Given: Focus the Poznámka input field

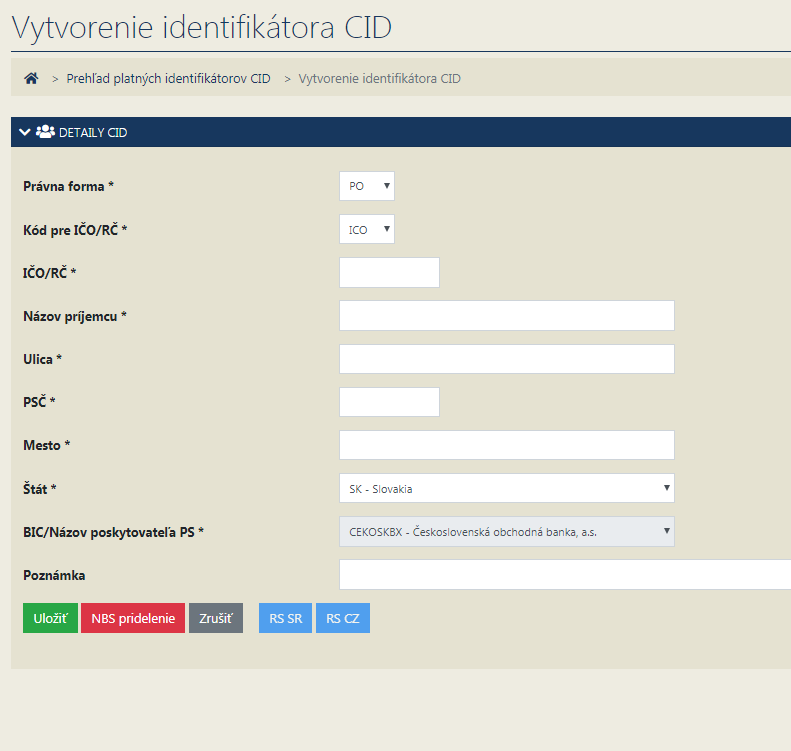Looking at the screenshot, I should [565, 574].
